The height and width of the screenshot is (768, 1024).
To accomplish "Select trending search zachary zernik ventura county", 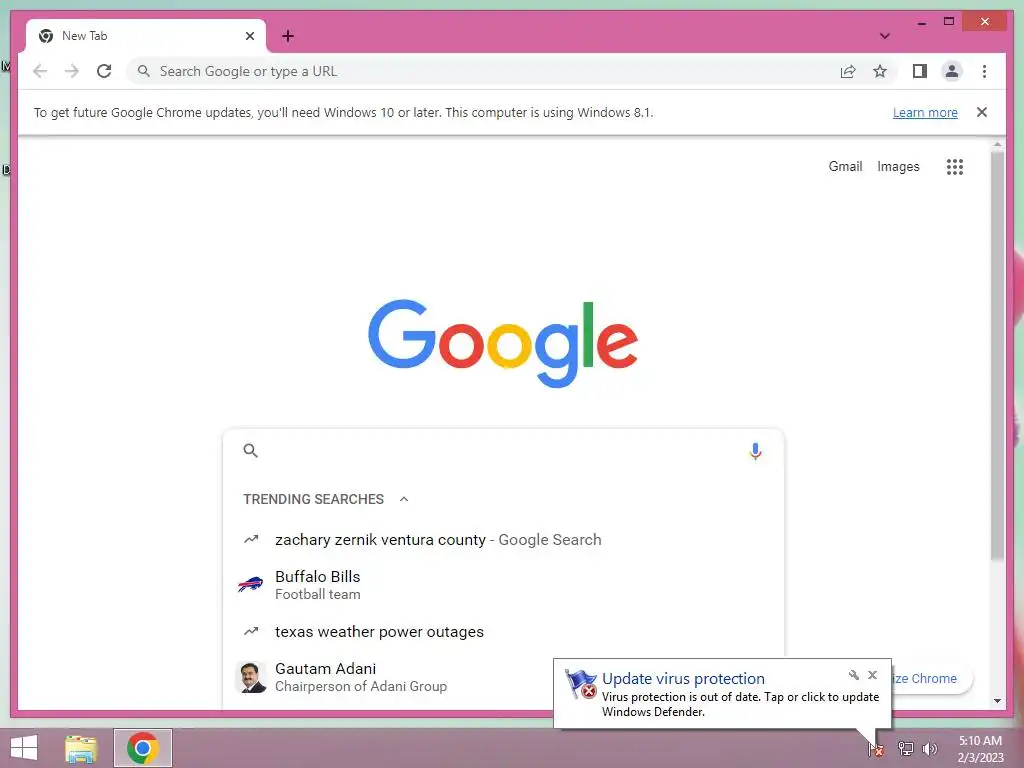I will coord(503,539).
